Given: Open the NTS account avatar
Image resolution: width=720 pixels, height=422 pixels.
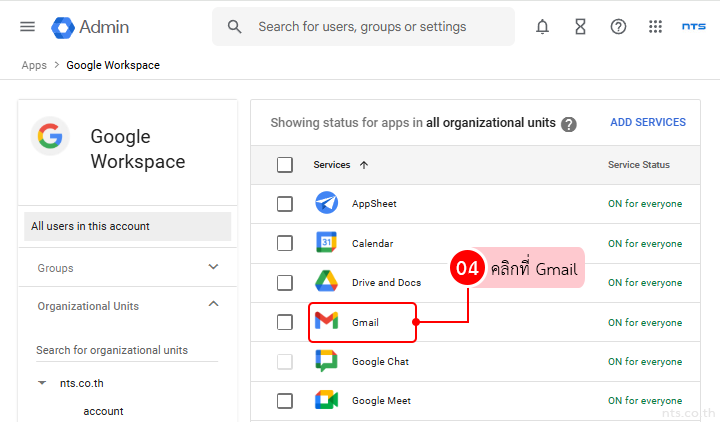Looking at the screenshot, I should tap(693, 27).
